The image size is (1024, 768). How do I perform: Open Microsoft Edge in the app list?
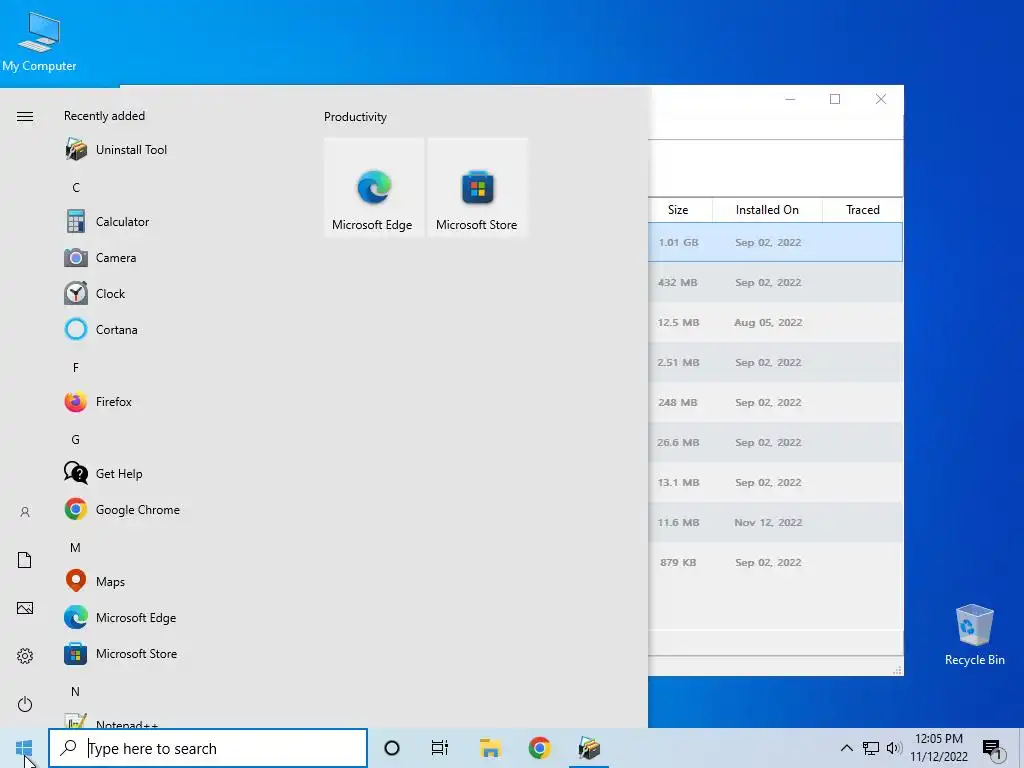[120, 617]
